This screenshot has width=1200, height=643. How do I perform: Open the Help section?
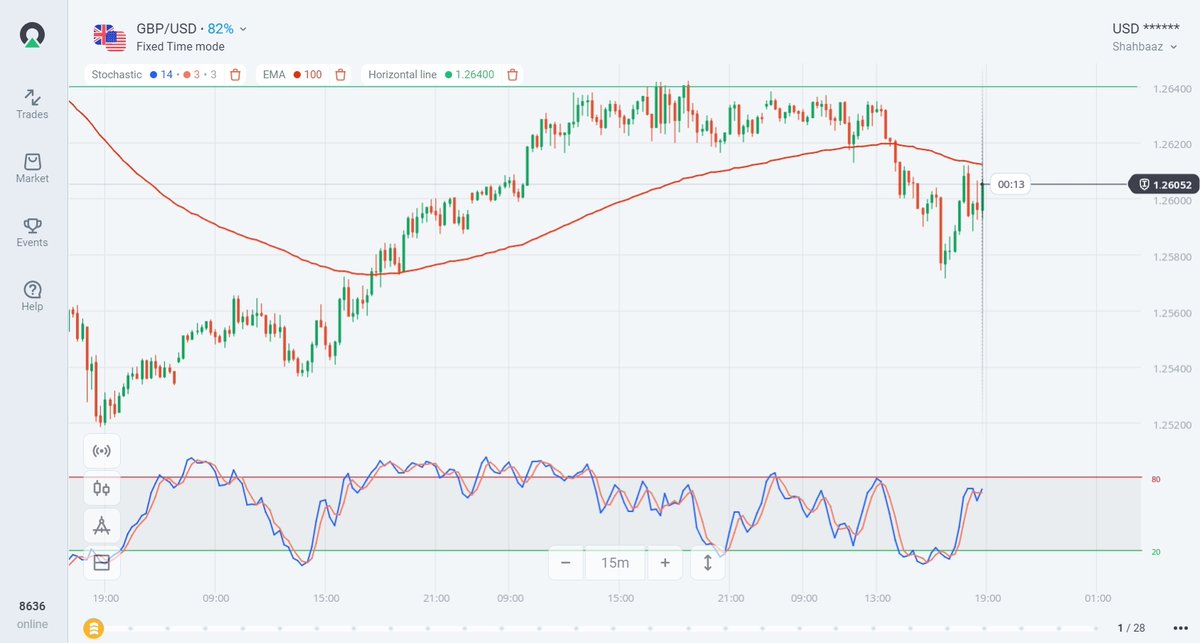point(32,295)
